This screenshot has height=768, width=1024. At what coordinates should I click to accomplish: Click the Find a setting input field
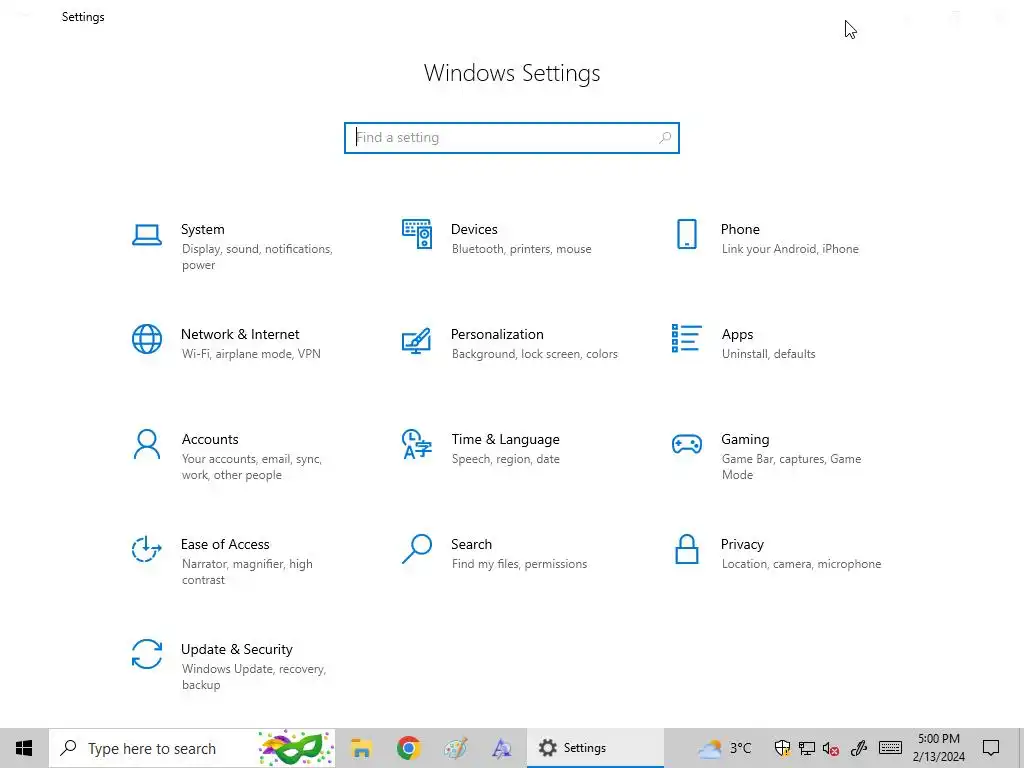[x=511, y=138]
